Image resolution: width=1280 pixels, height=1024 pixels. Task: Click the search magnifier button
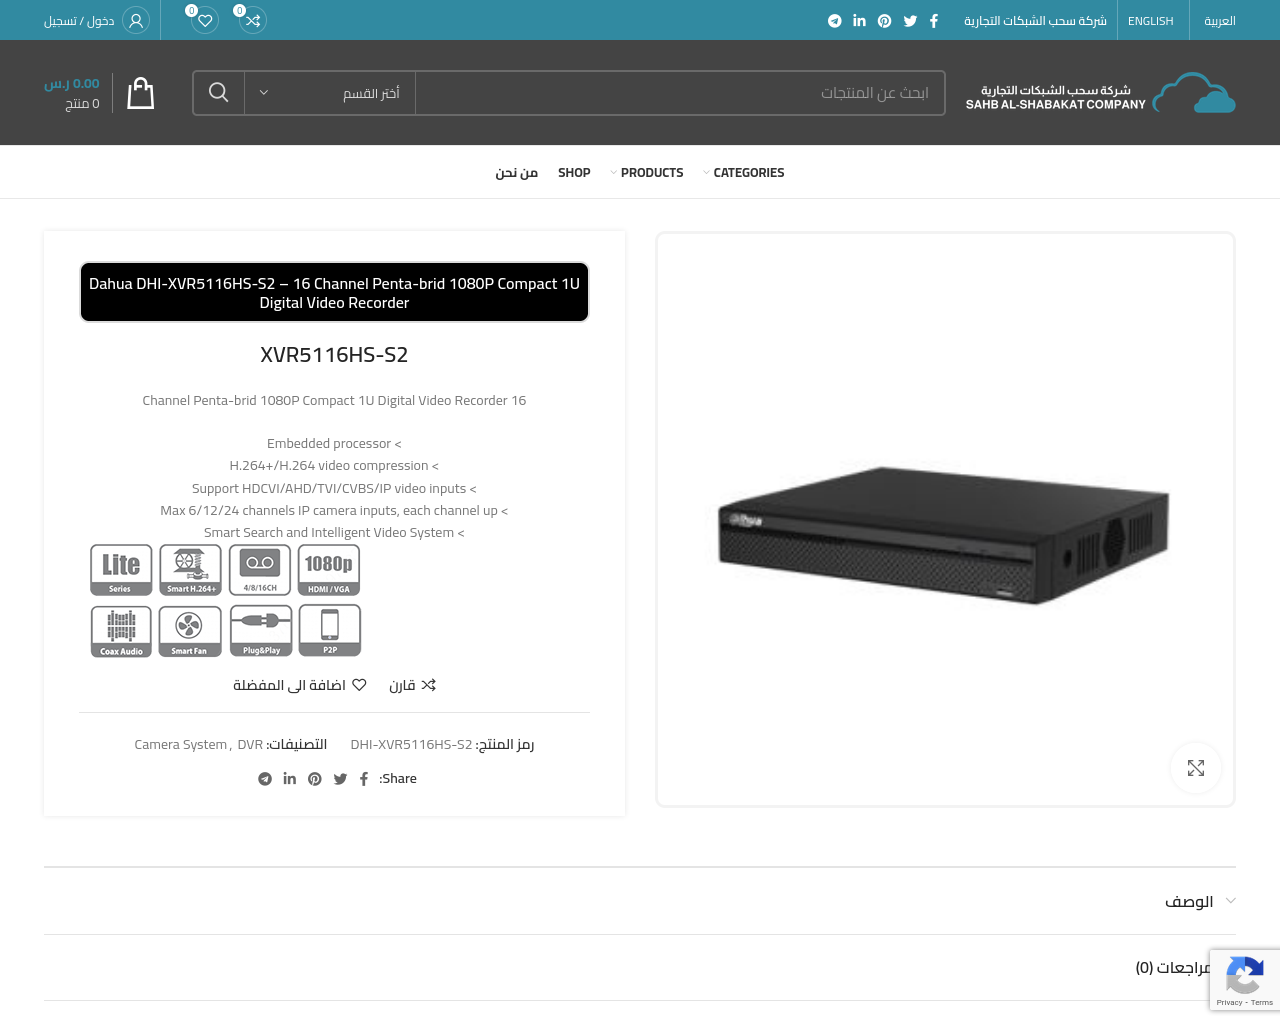tap(218, 93)
